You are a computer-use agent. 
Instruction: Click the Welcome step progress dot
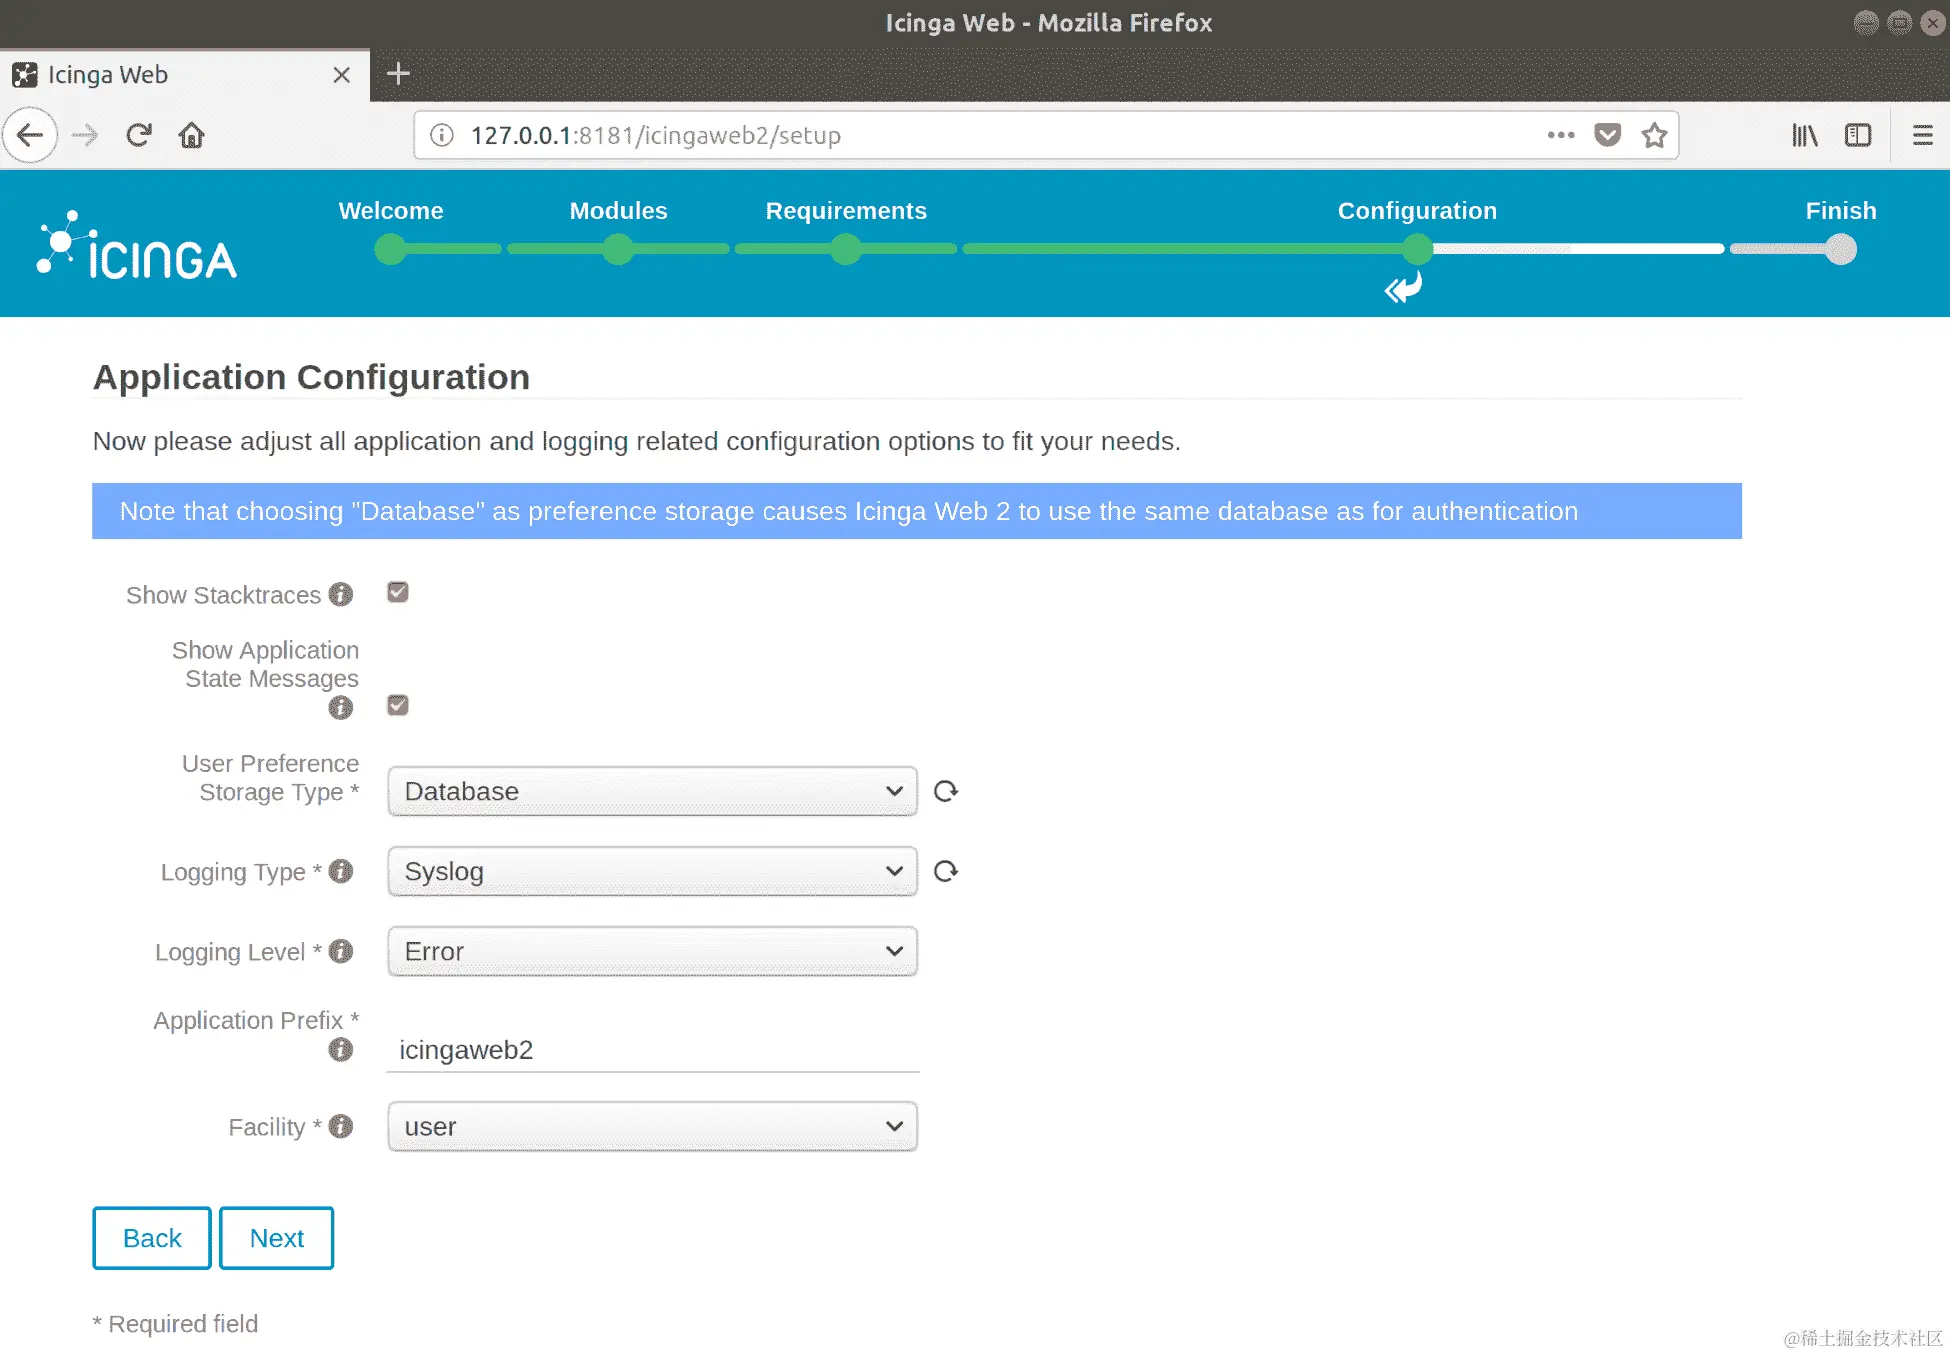(390, 249)
